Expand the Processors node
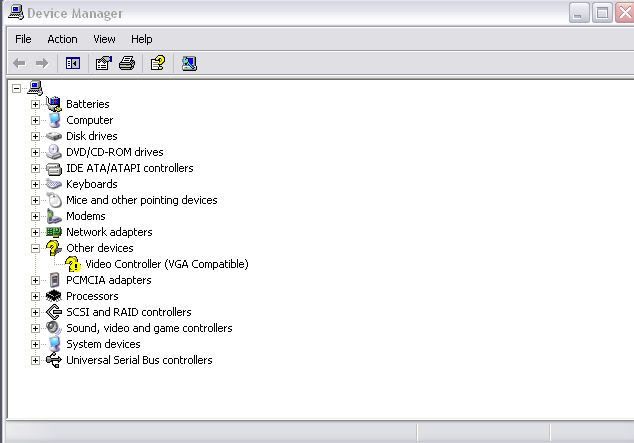This screenshot has height=443, width=634. (35, 296)
